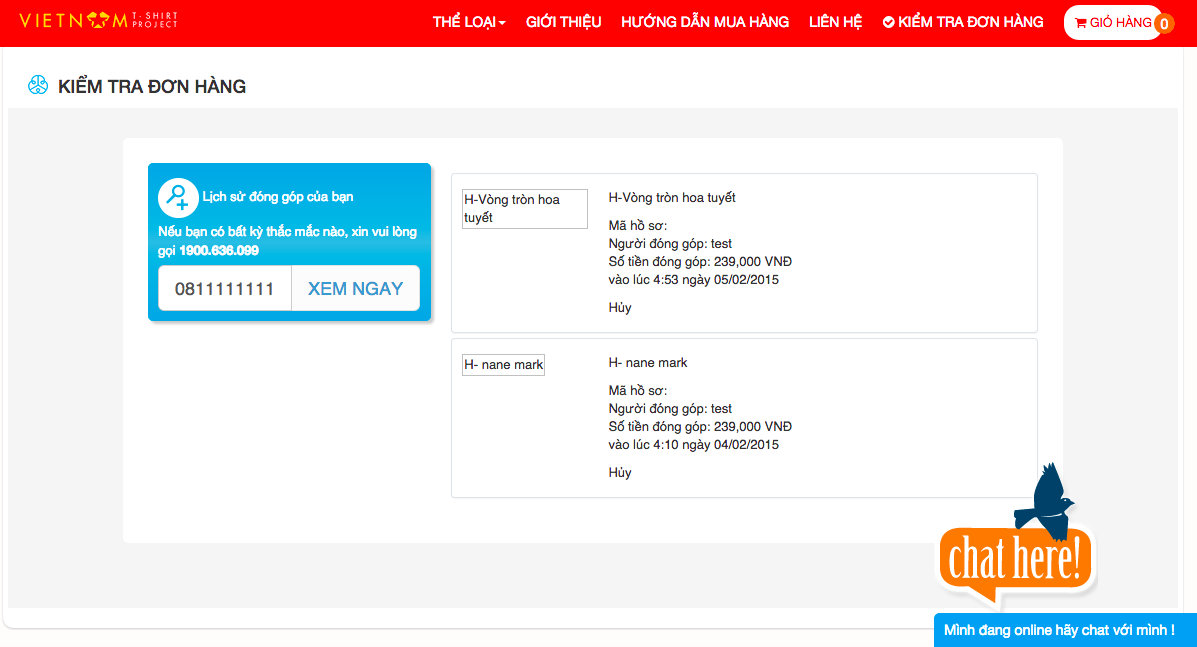Click the H-Vòng tròn hoa tuyết thumbnail
The height and width of the screenshot is (647, 1197).
point(524,208)
